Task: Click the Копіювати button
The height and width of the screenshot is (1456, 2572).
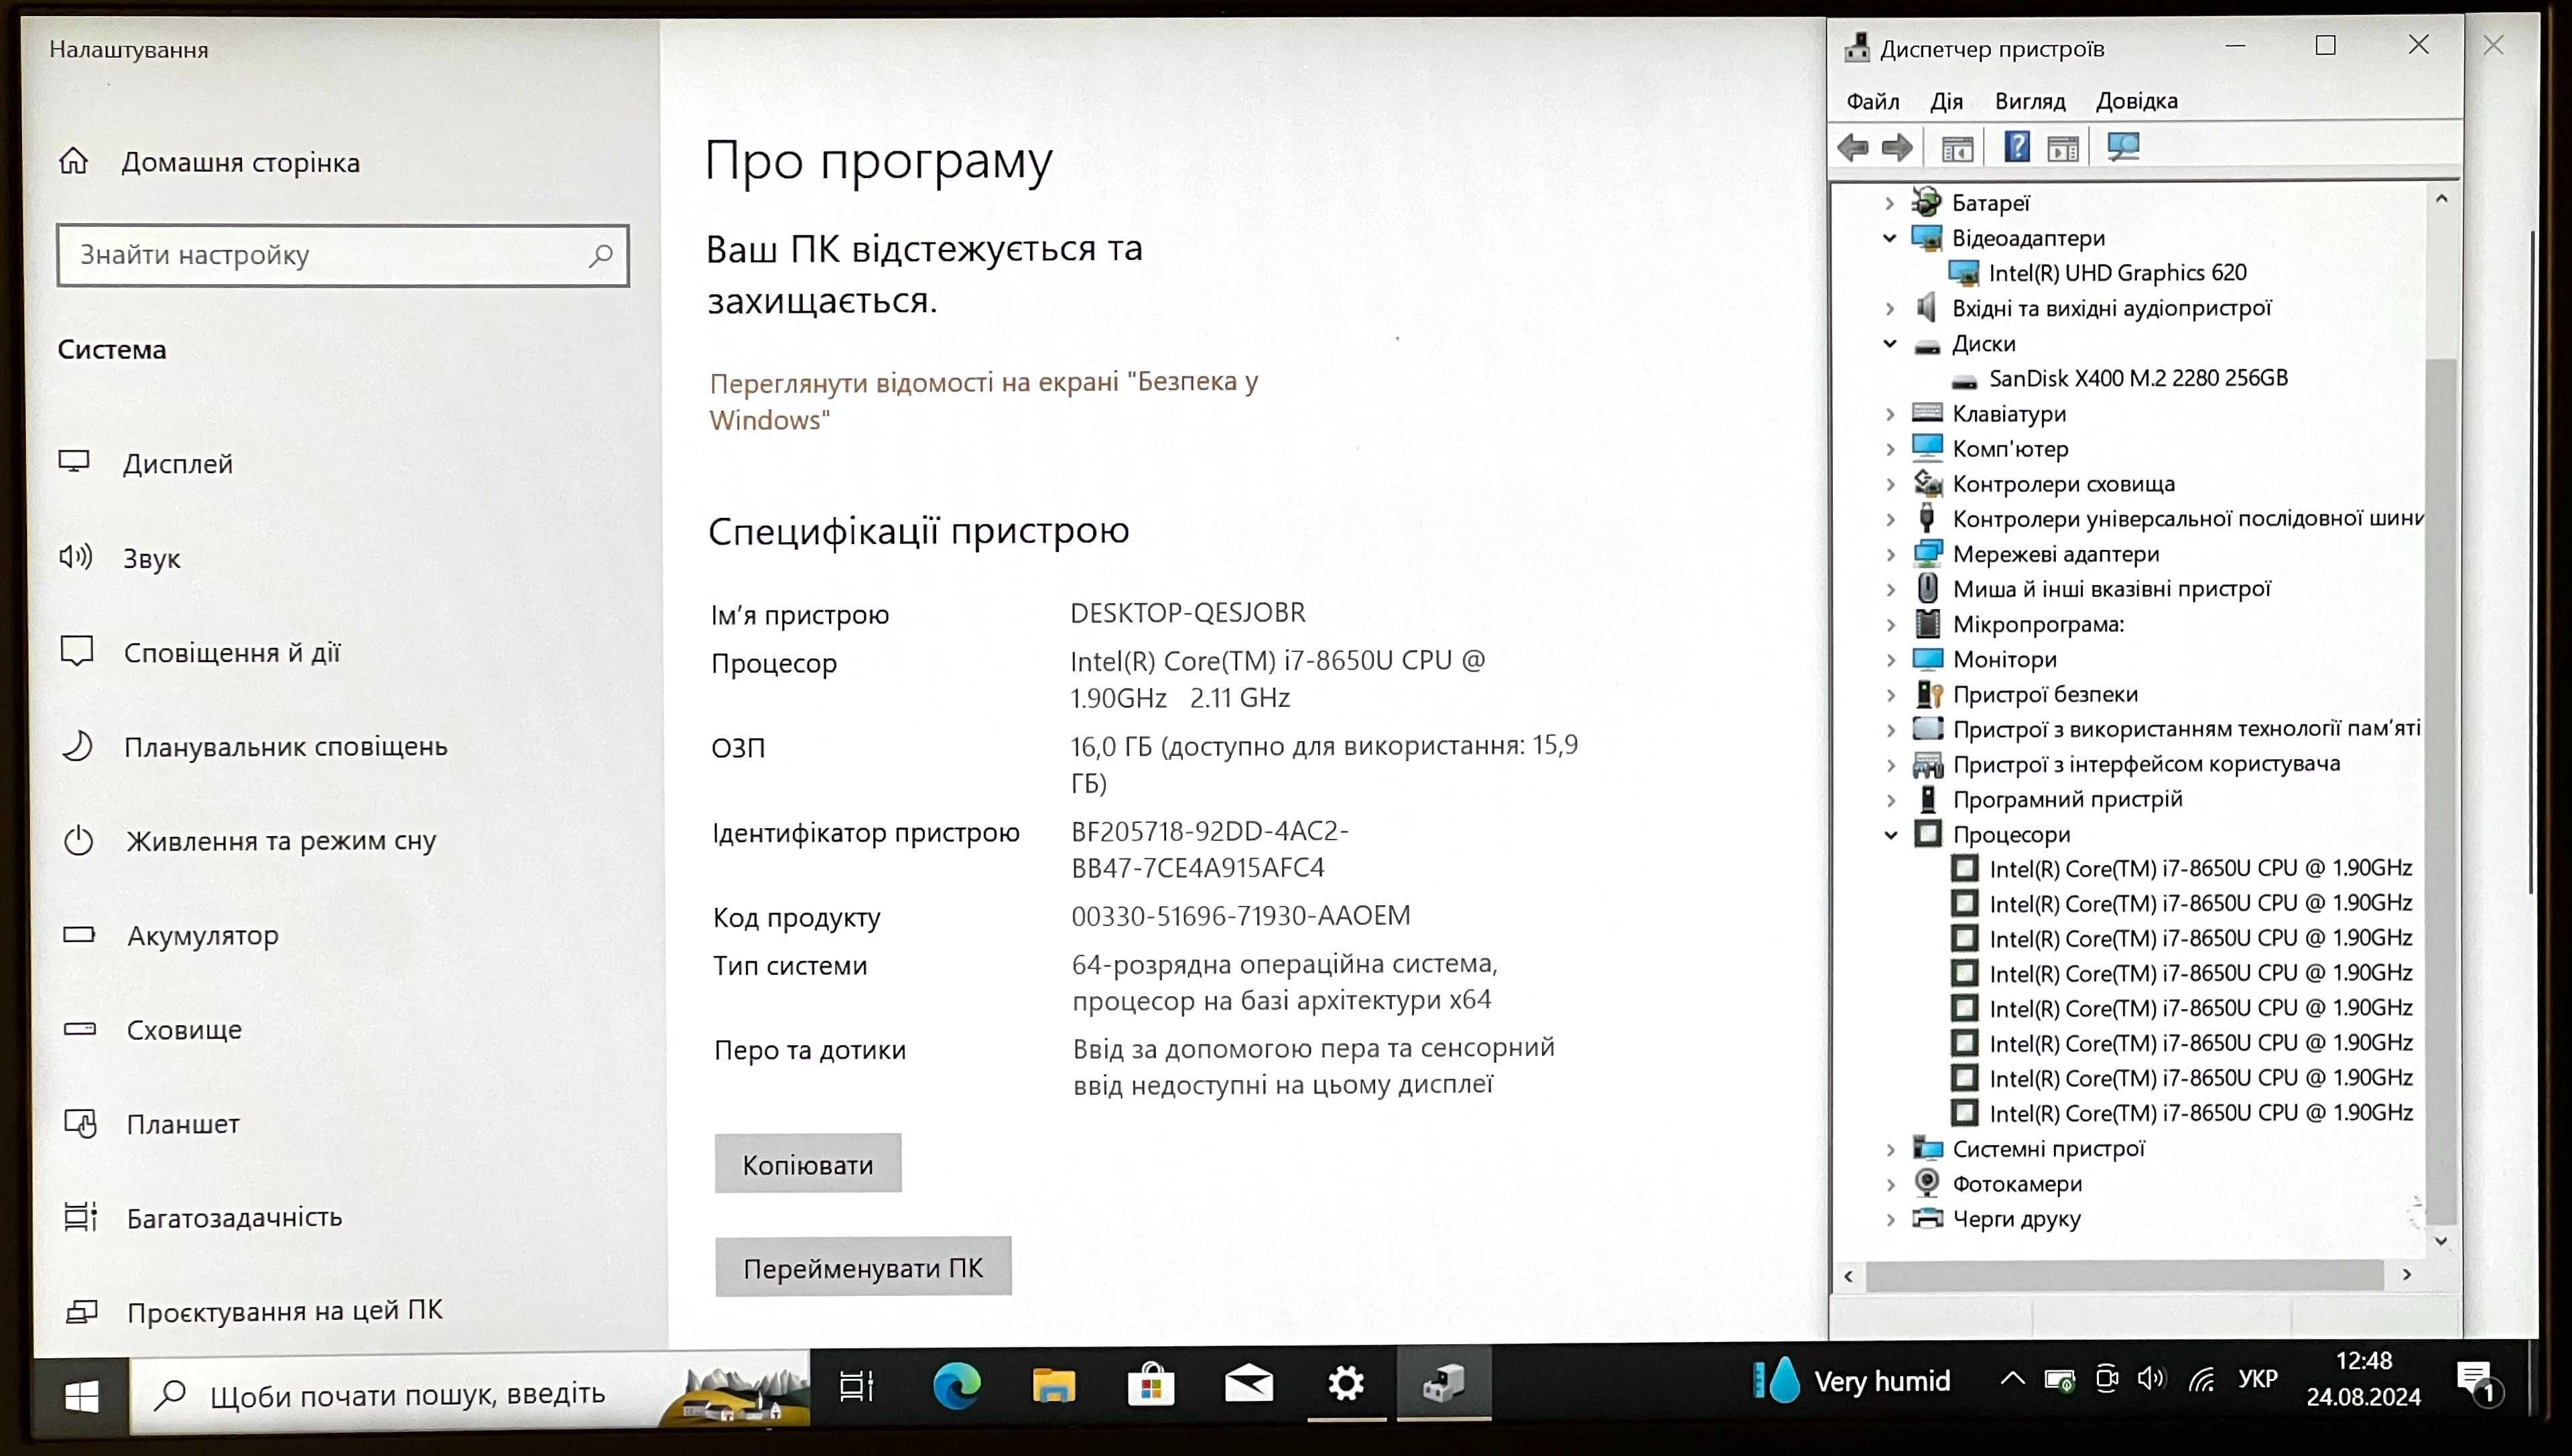Action: pyautogui.click(x=808, y=1163)
